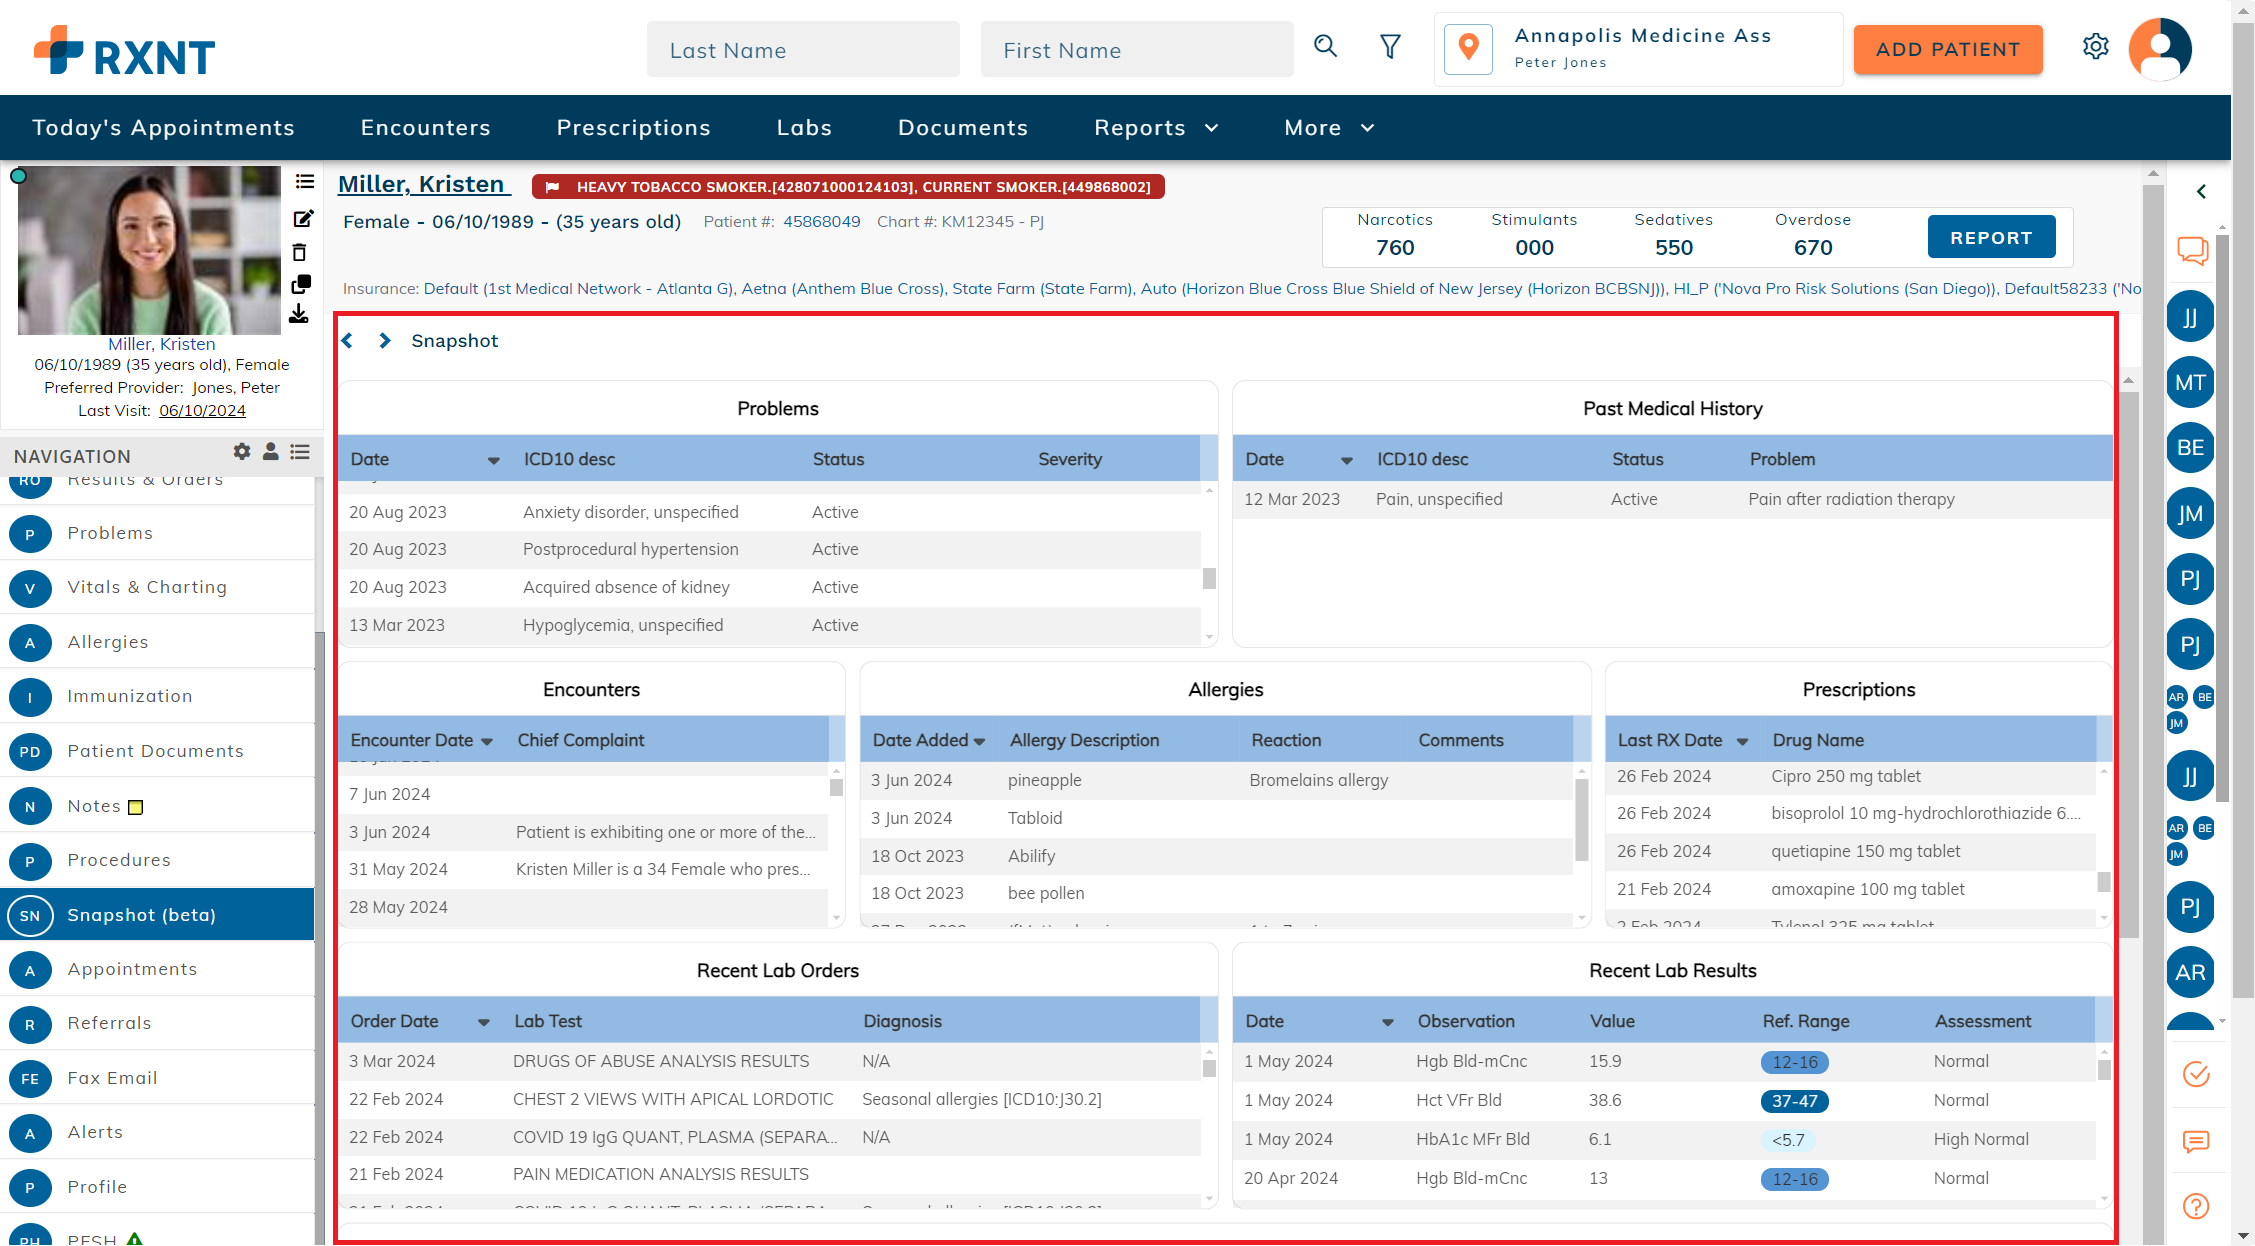Image resolution: width=2255 pixels, height=1246 pixels.
Task: Open patient number 45868049 link
Action: click(x=822, y=222)
